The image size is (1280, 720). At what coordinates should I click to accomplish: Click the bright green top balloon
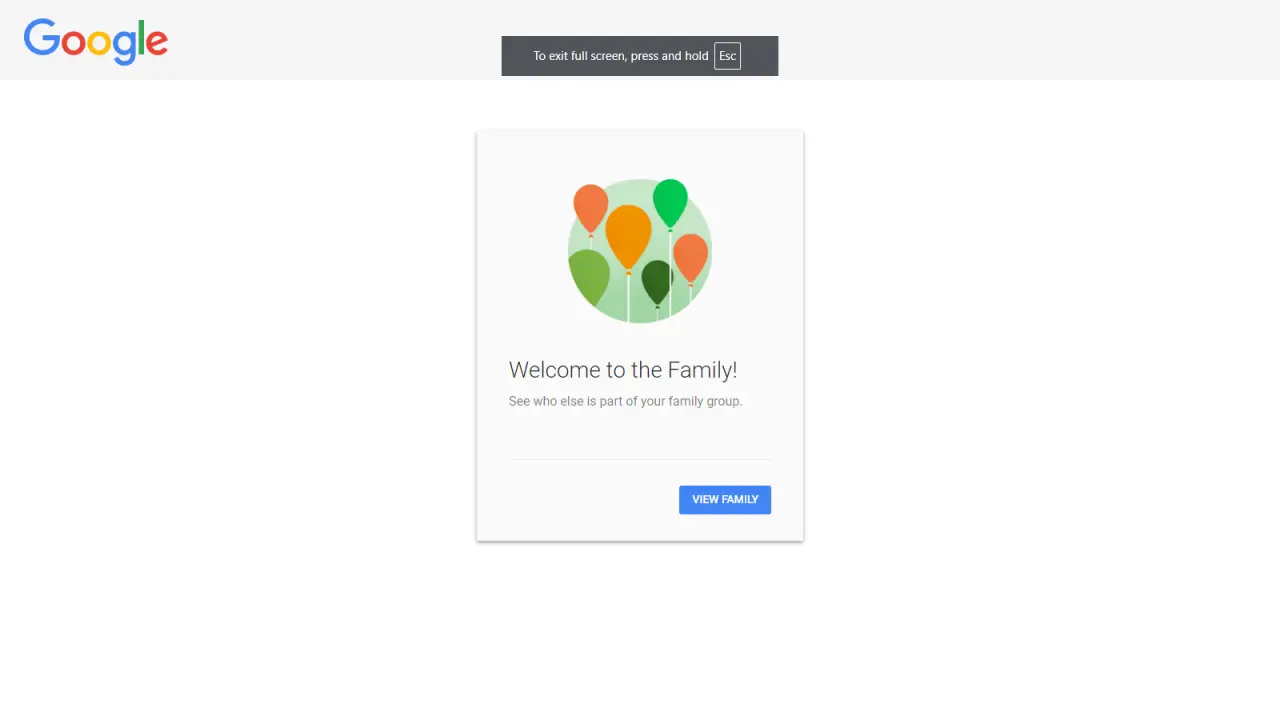670,203
